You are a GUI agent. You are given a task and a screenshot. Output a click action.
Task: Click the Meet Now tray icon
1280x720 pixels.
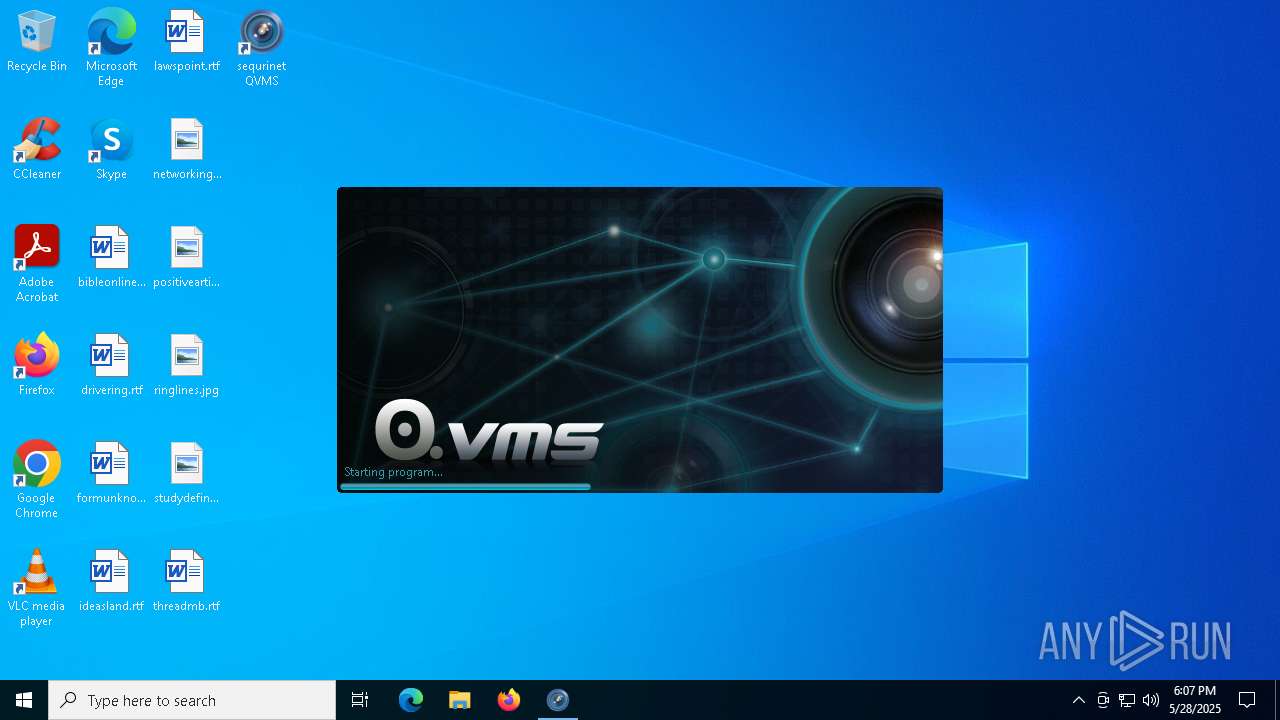tap(1103, 700)
